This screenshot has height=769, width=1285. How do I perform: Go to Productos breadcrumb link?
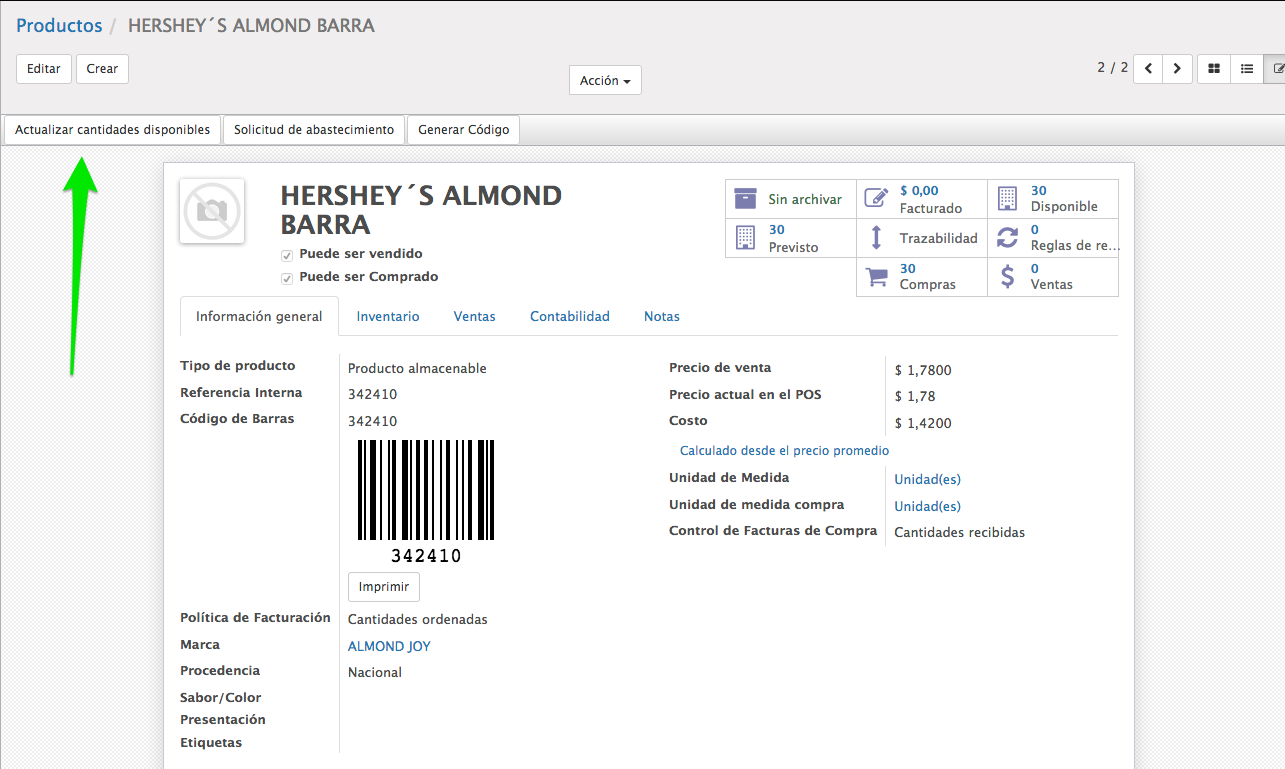tap(59, 25)
